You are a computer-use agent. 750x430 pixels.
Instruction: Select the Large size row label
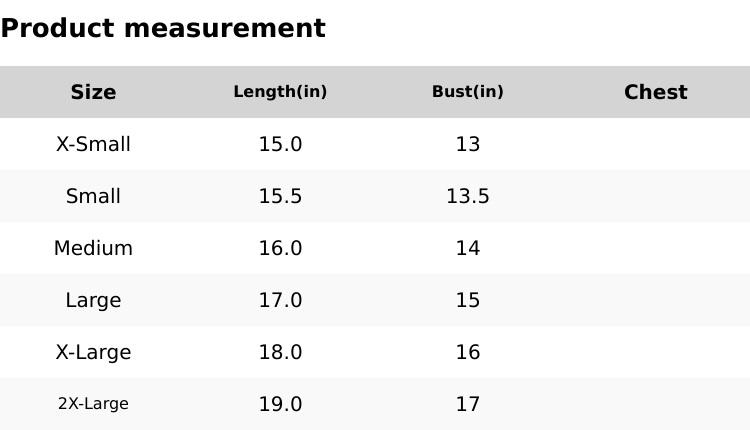point(93,300)
